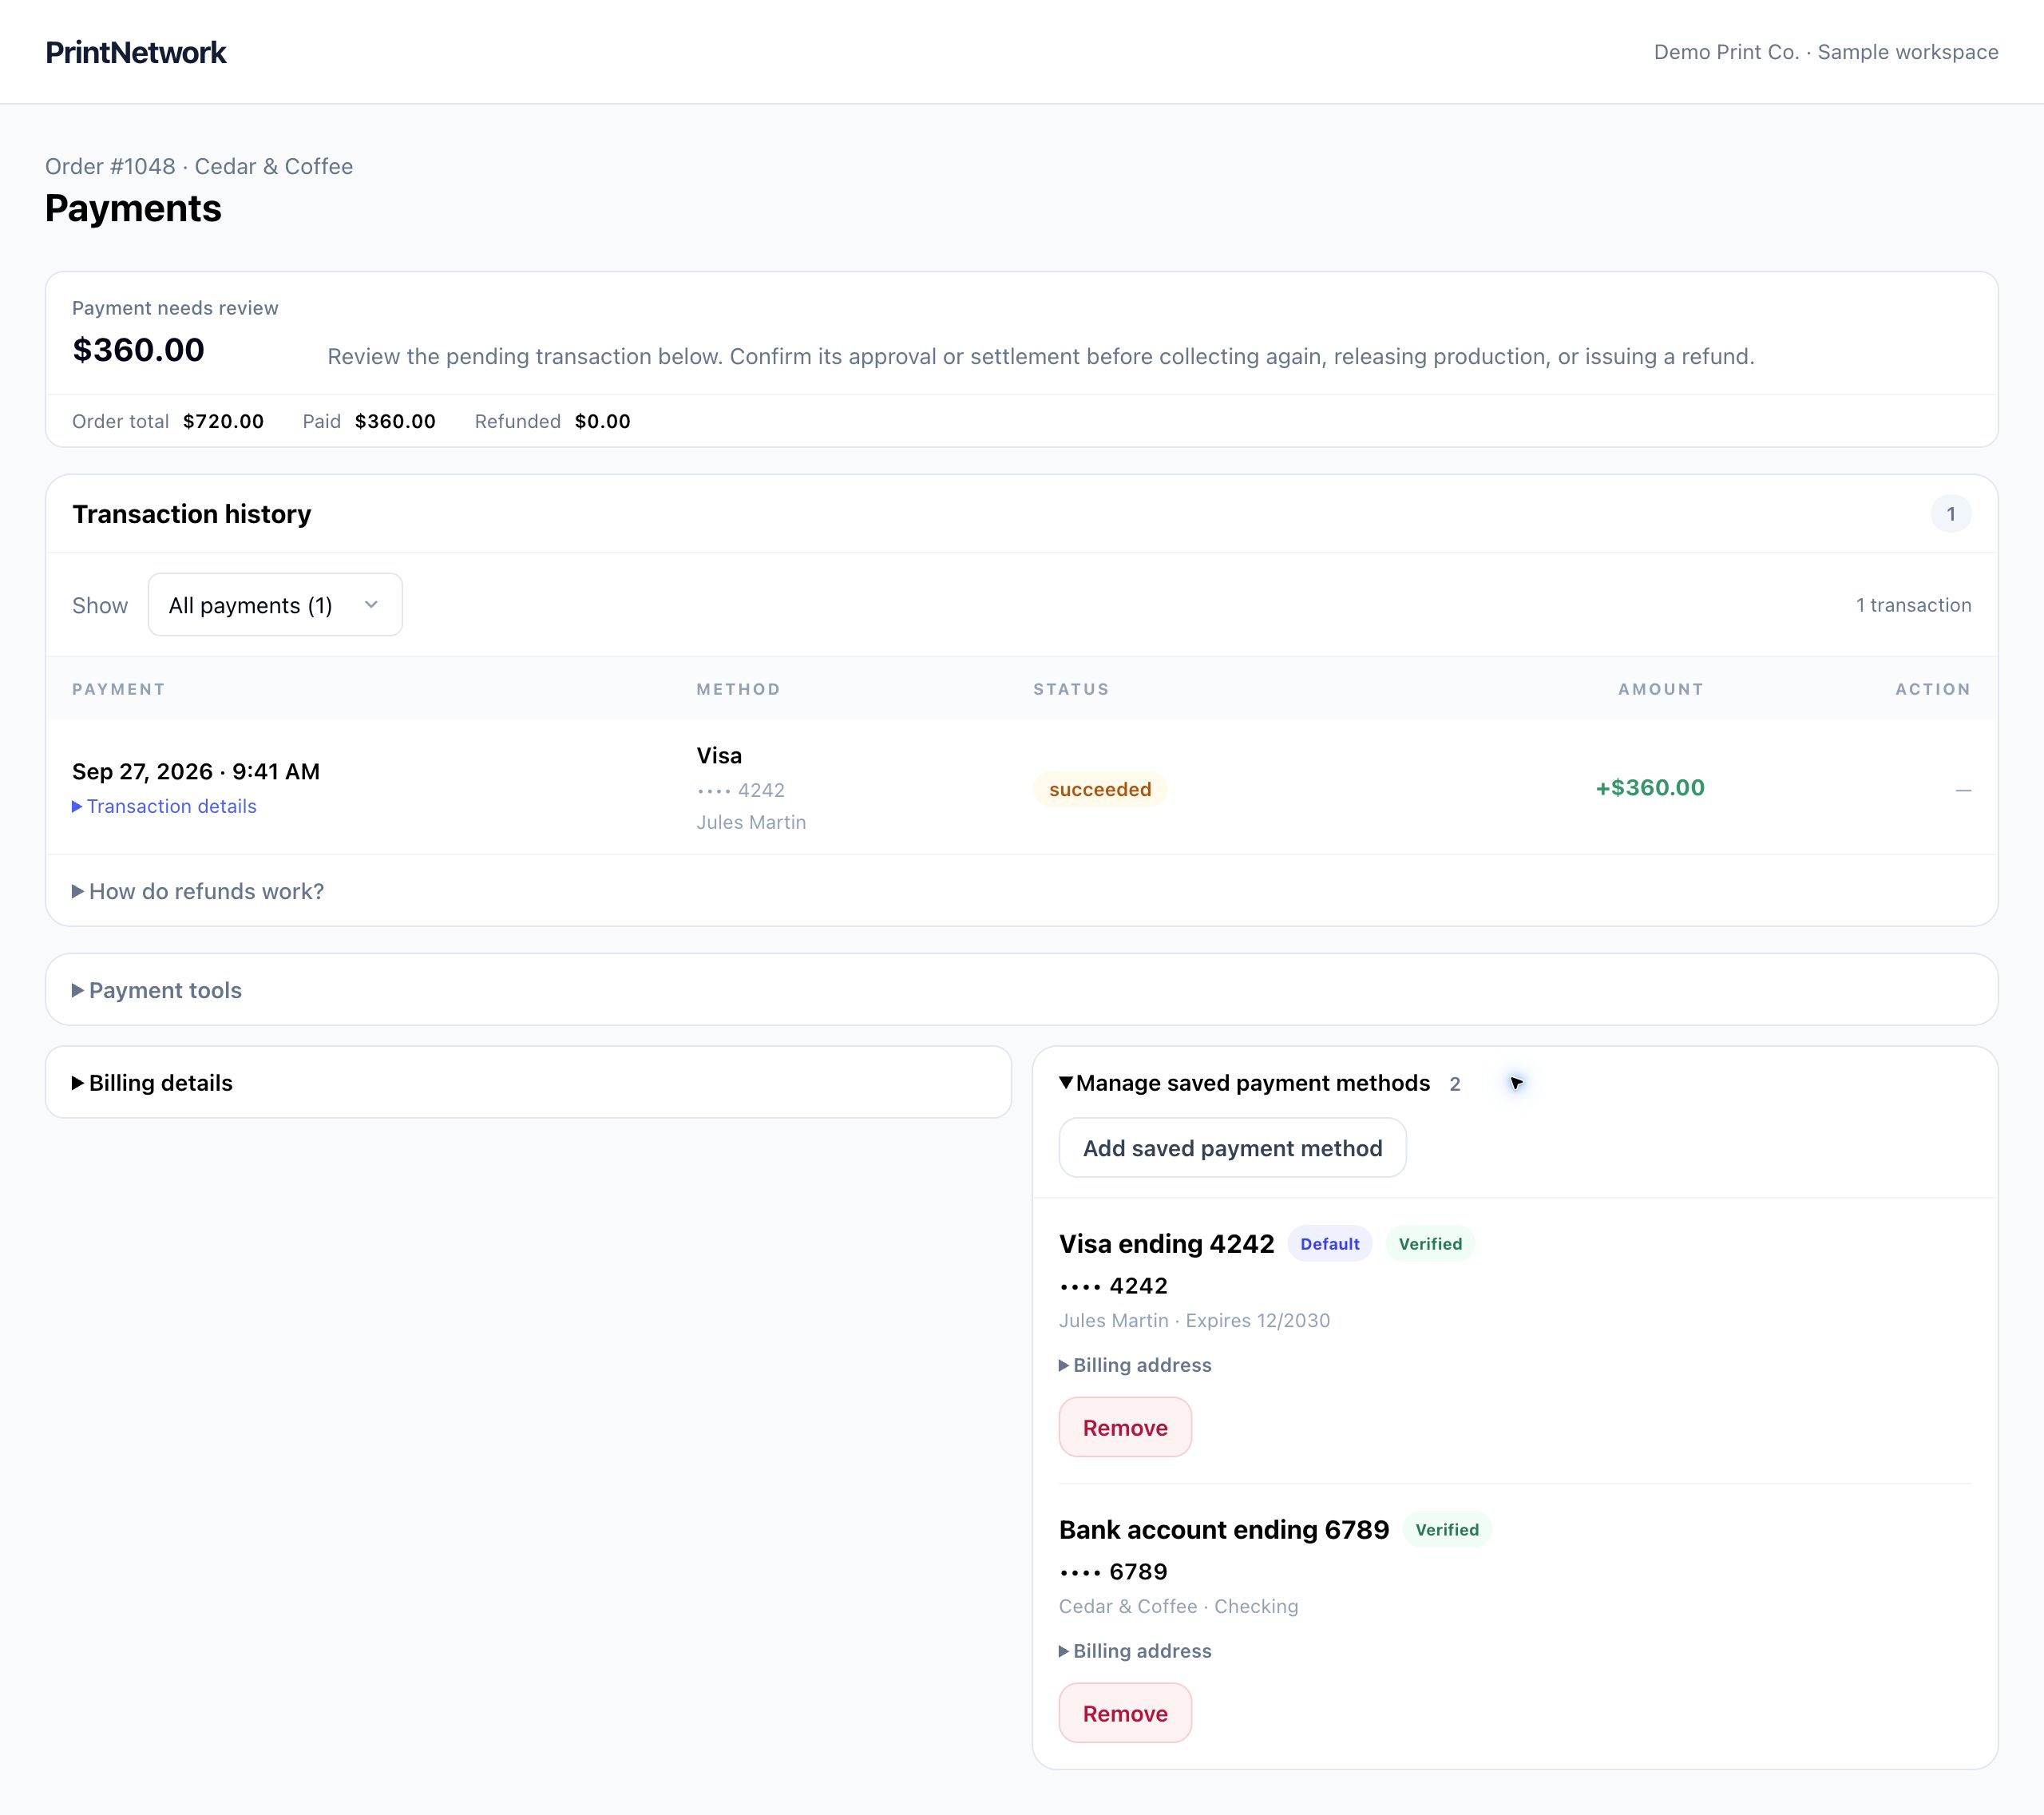Image resolution: width=2044 pixels, height=1815 pixels.
Task: Click the Transaction history count badge 1
Action: 1950,514
